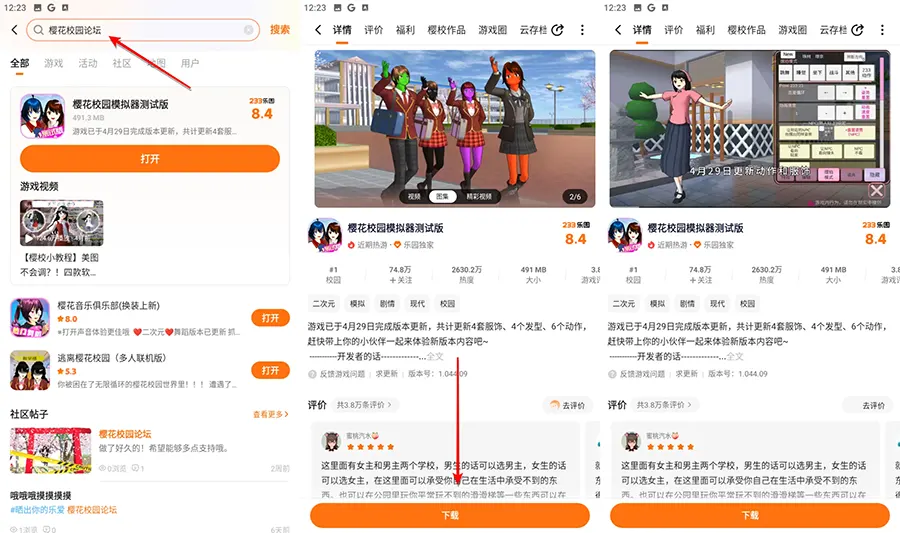Screen dimensions: 900x533
Task: Go back using the arrow in the middle screen
Action: (318, 30)
